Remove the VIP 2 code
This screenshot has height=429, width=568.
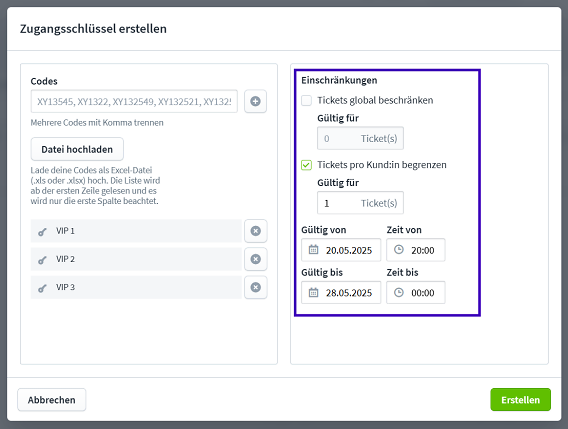click(x=256, y=259)
